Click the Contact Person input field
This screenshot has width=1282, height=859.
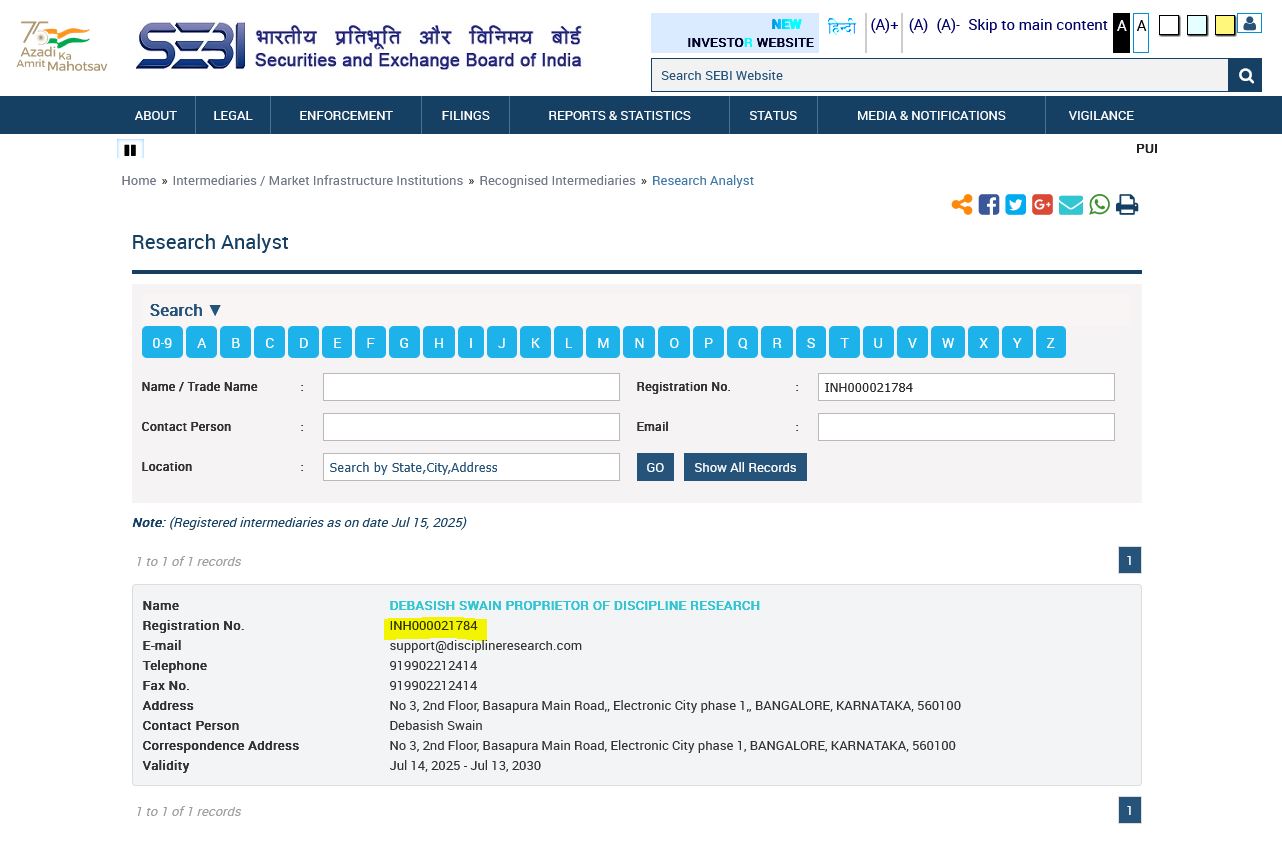coord(471,427)
